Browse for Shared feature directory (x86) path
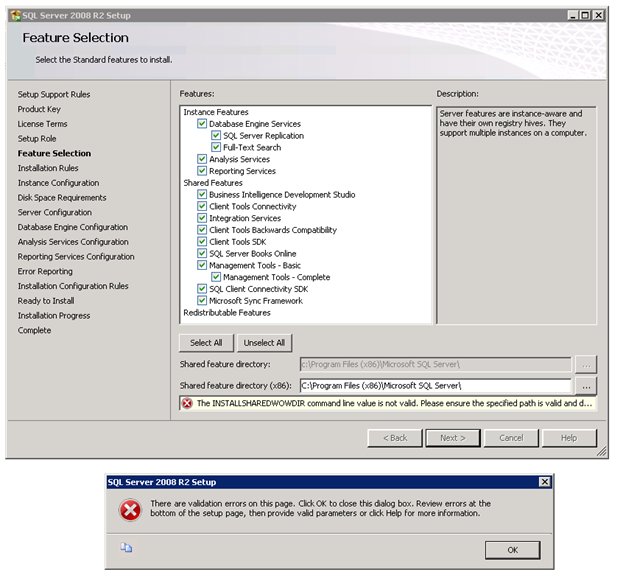The image size is (625, 588). (586, 386)
